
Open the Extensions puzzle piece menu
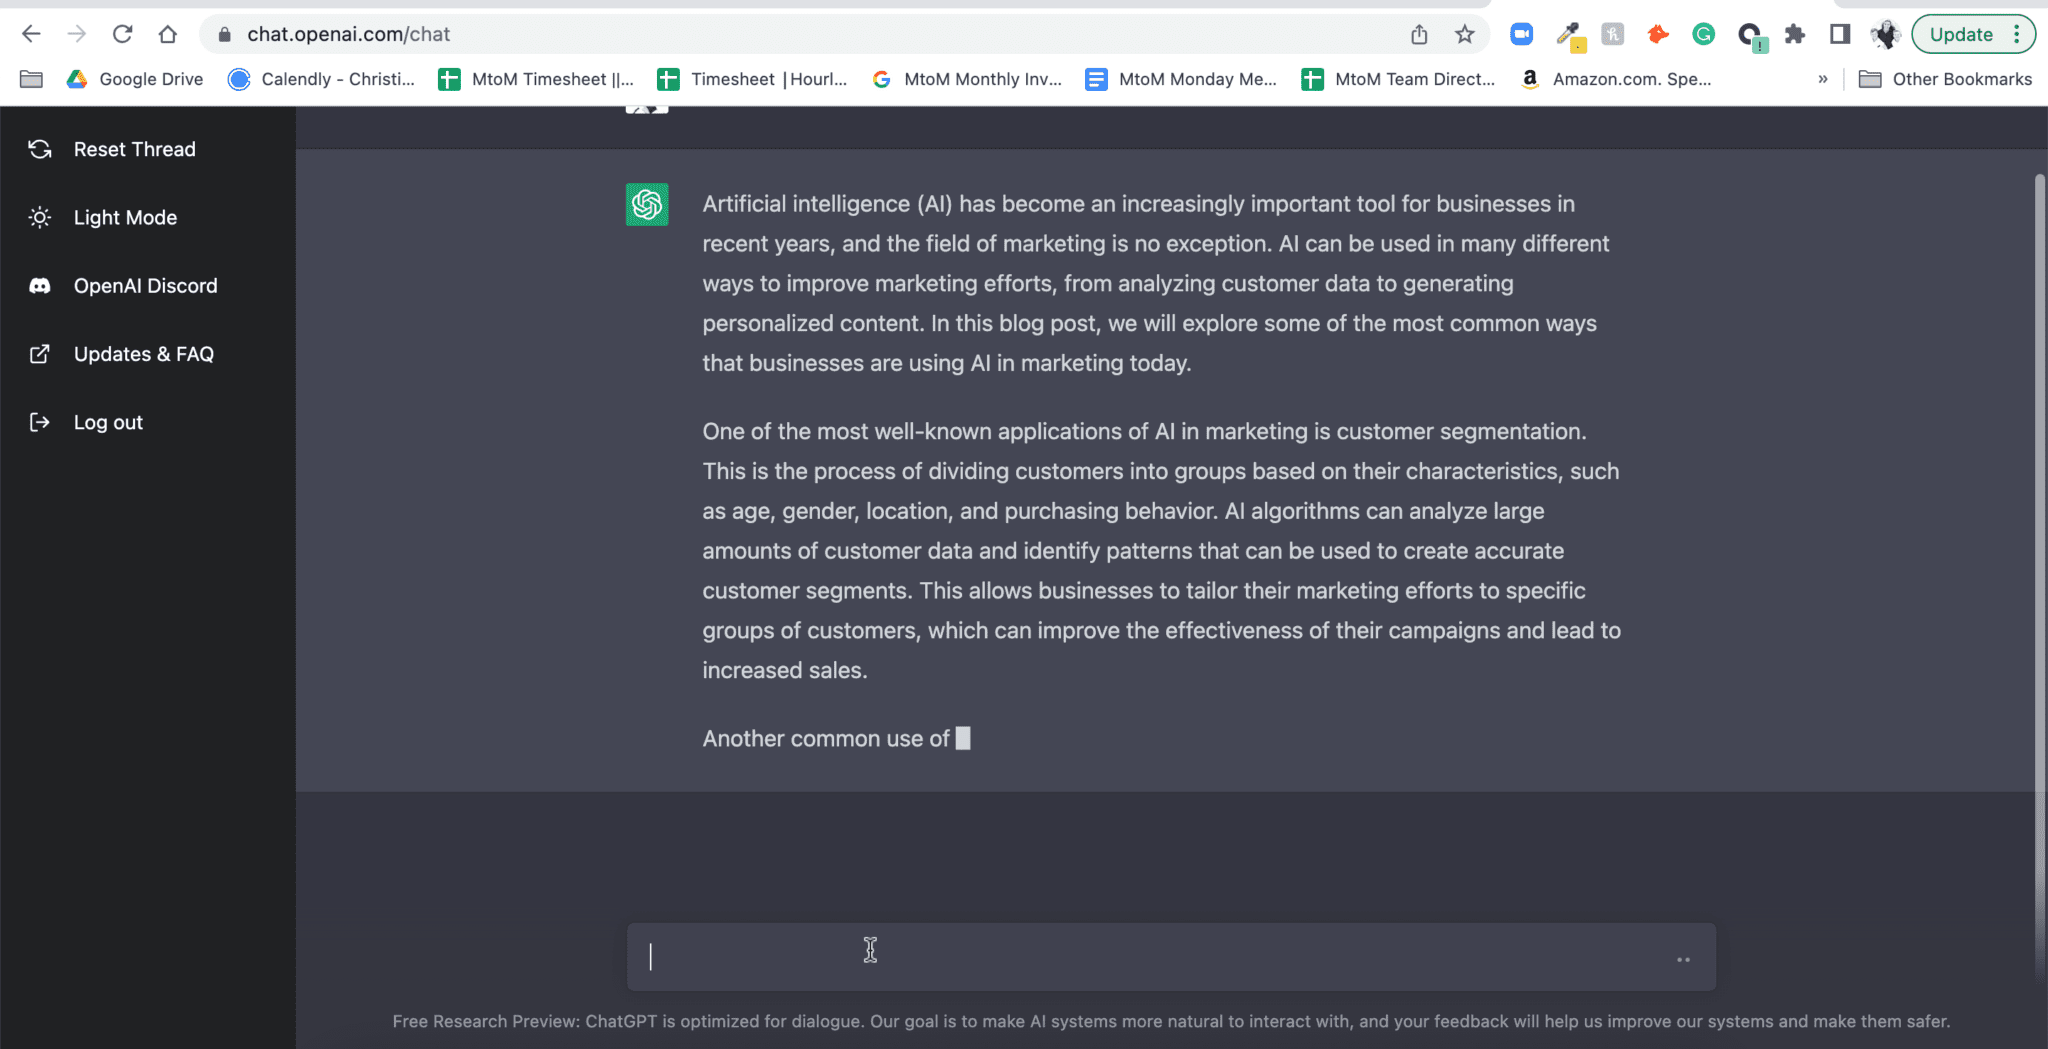1795,34
